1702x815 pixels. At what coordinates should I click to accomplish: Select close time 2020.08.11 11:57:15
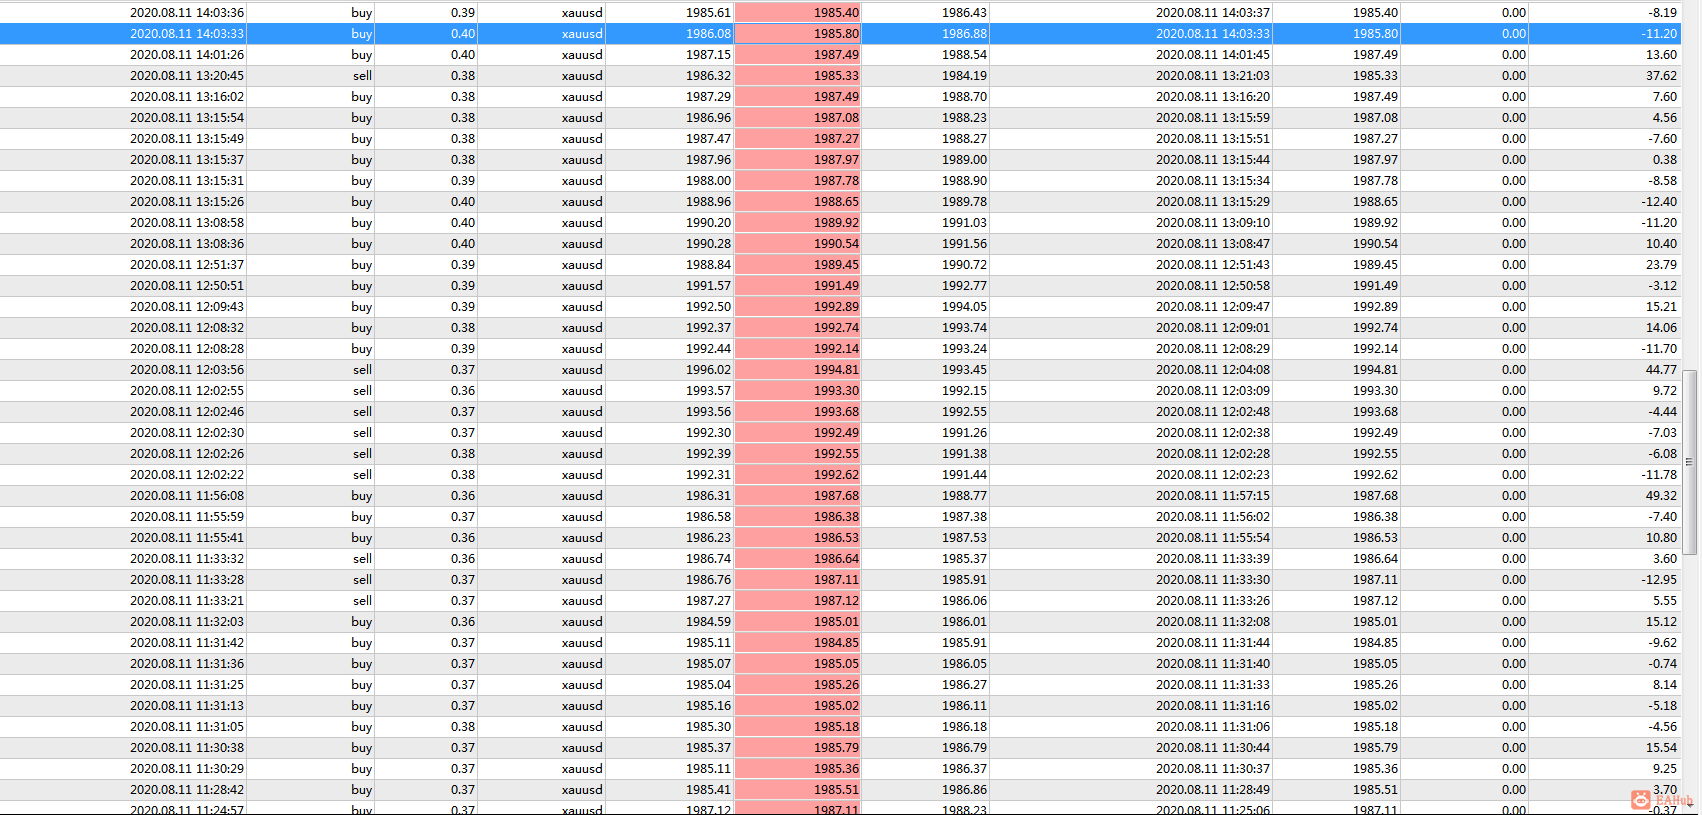coord(1213,496)
